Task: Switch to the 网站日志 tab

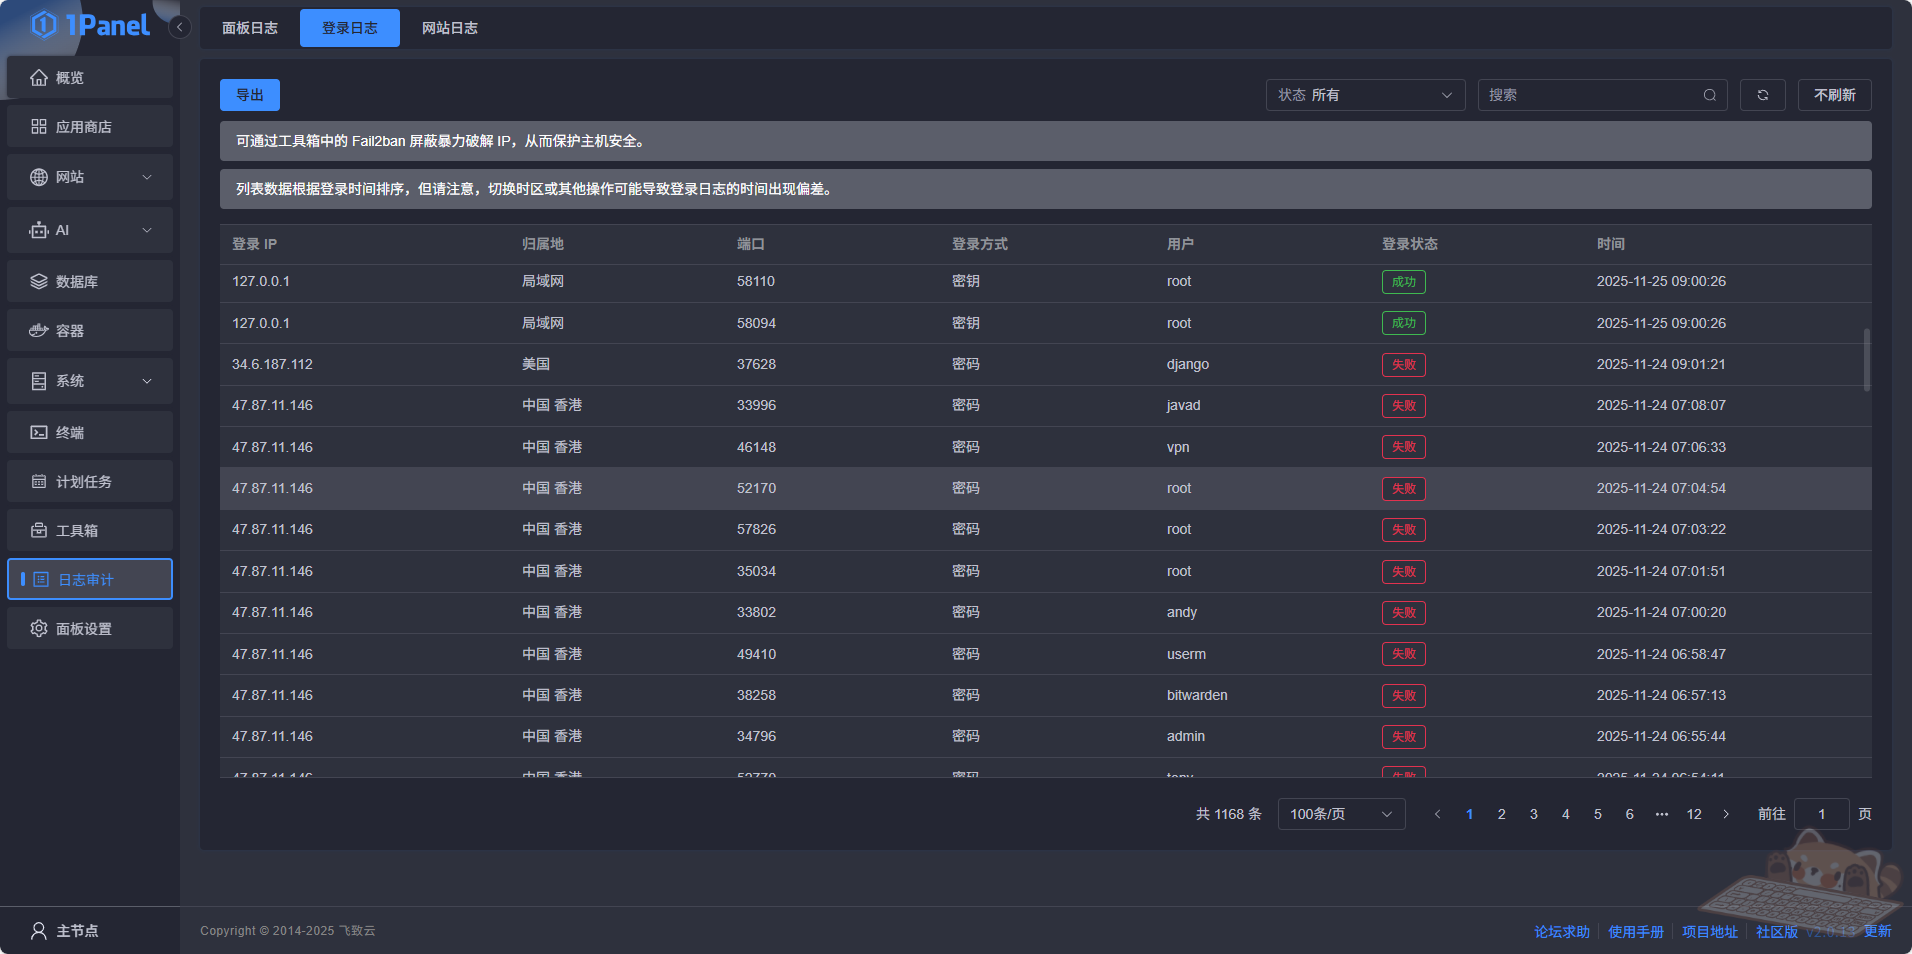Action: 449,28
